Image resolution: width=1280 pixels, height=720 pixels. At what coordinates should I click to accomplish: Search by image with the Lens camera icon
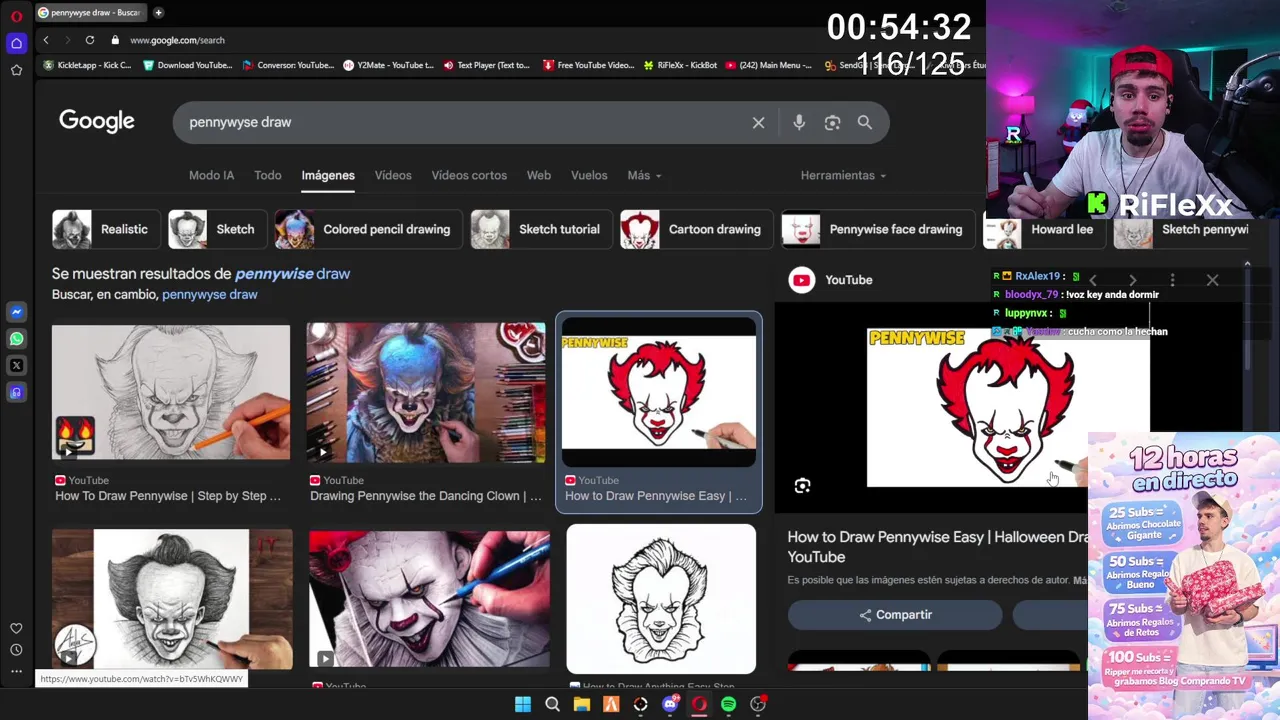tap(832, 122)
